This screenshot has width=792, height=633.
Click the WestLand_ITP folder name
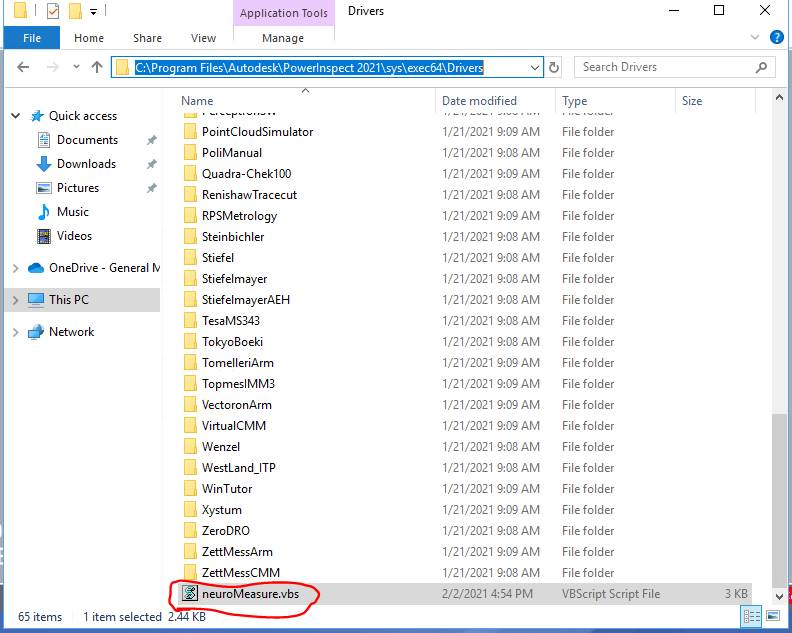click(238, 468)
